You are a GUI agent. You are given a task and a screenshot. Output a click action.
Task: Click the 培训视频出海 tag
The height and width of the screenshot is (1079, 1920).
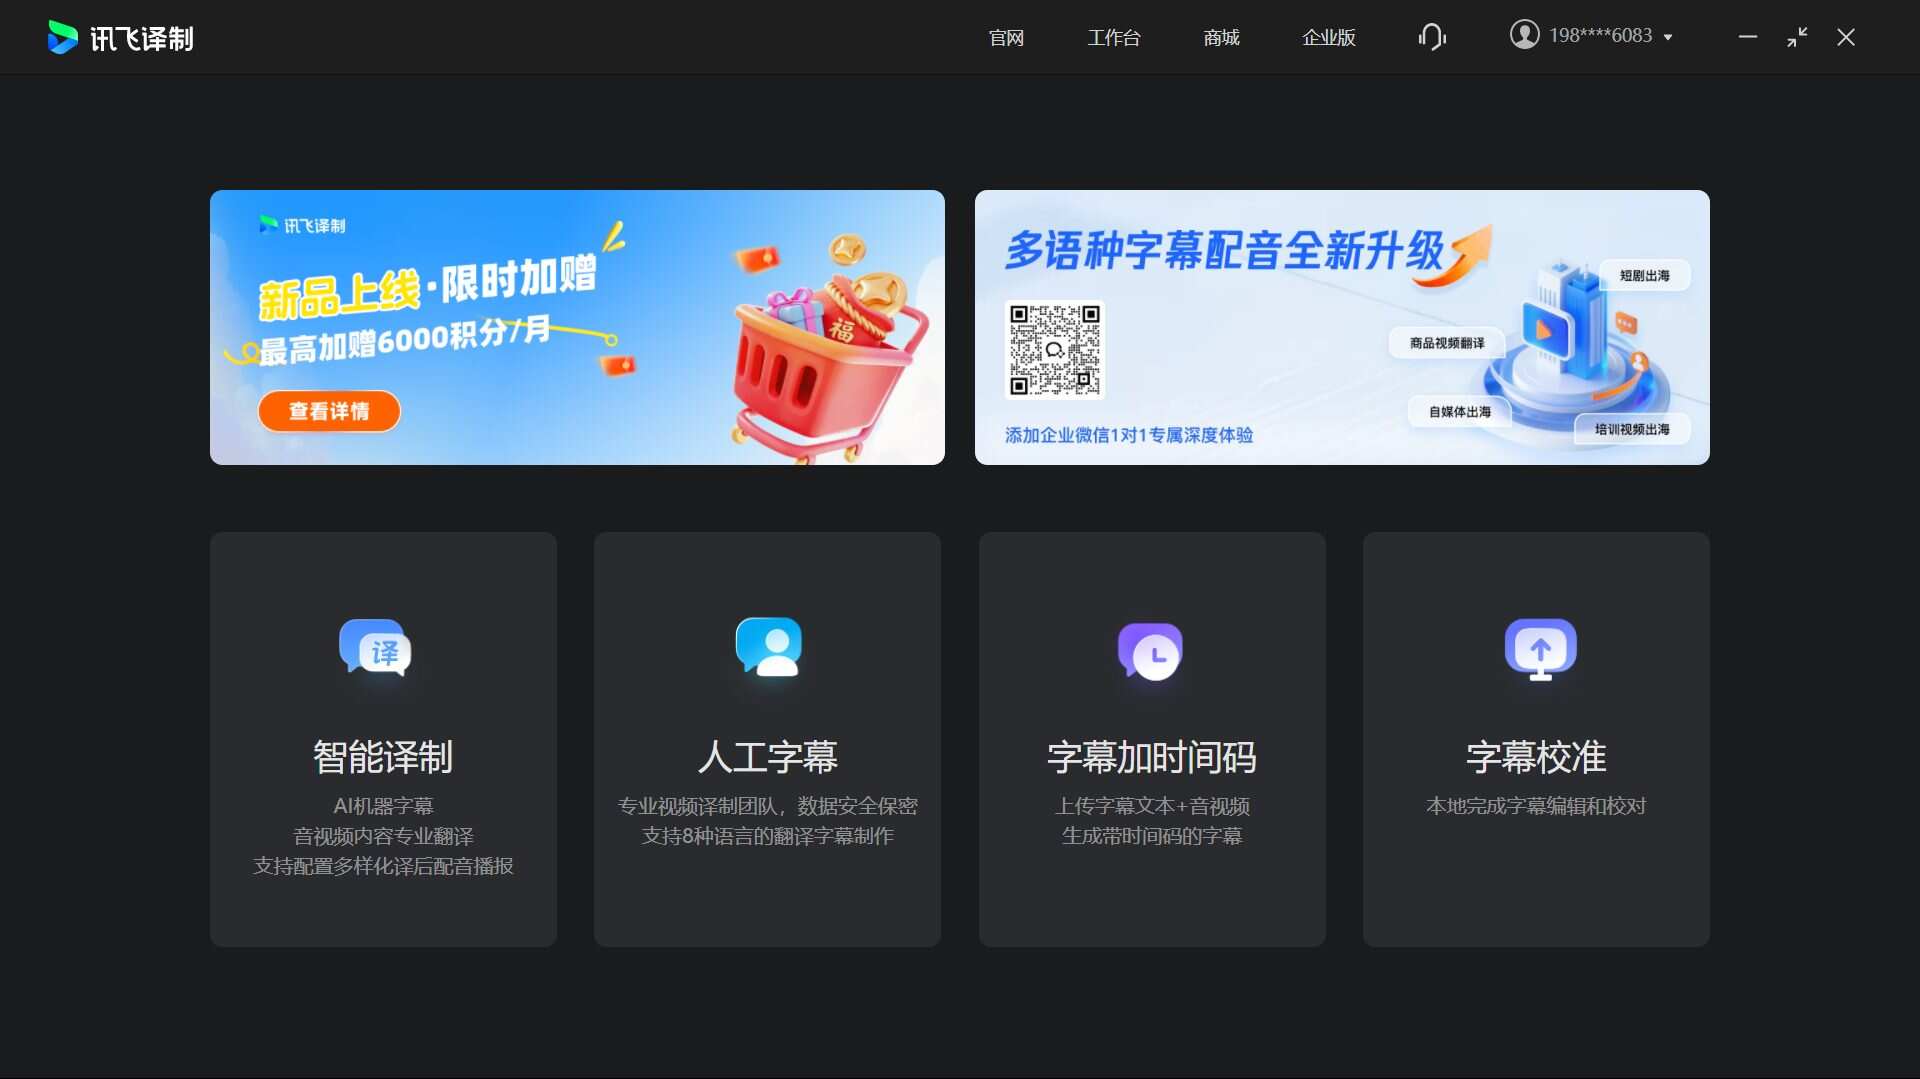pyautogui.click(x=1632, y=429)
